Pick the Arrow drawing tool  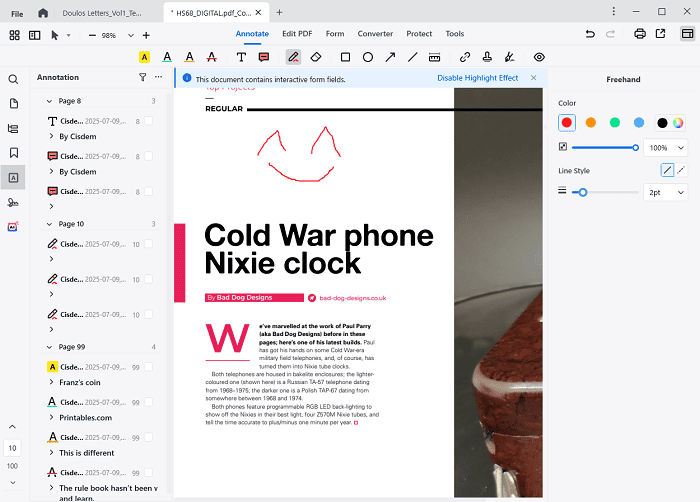pos(389,57)
